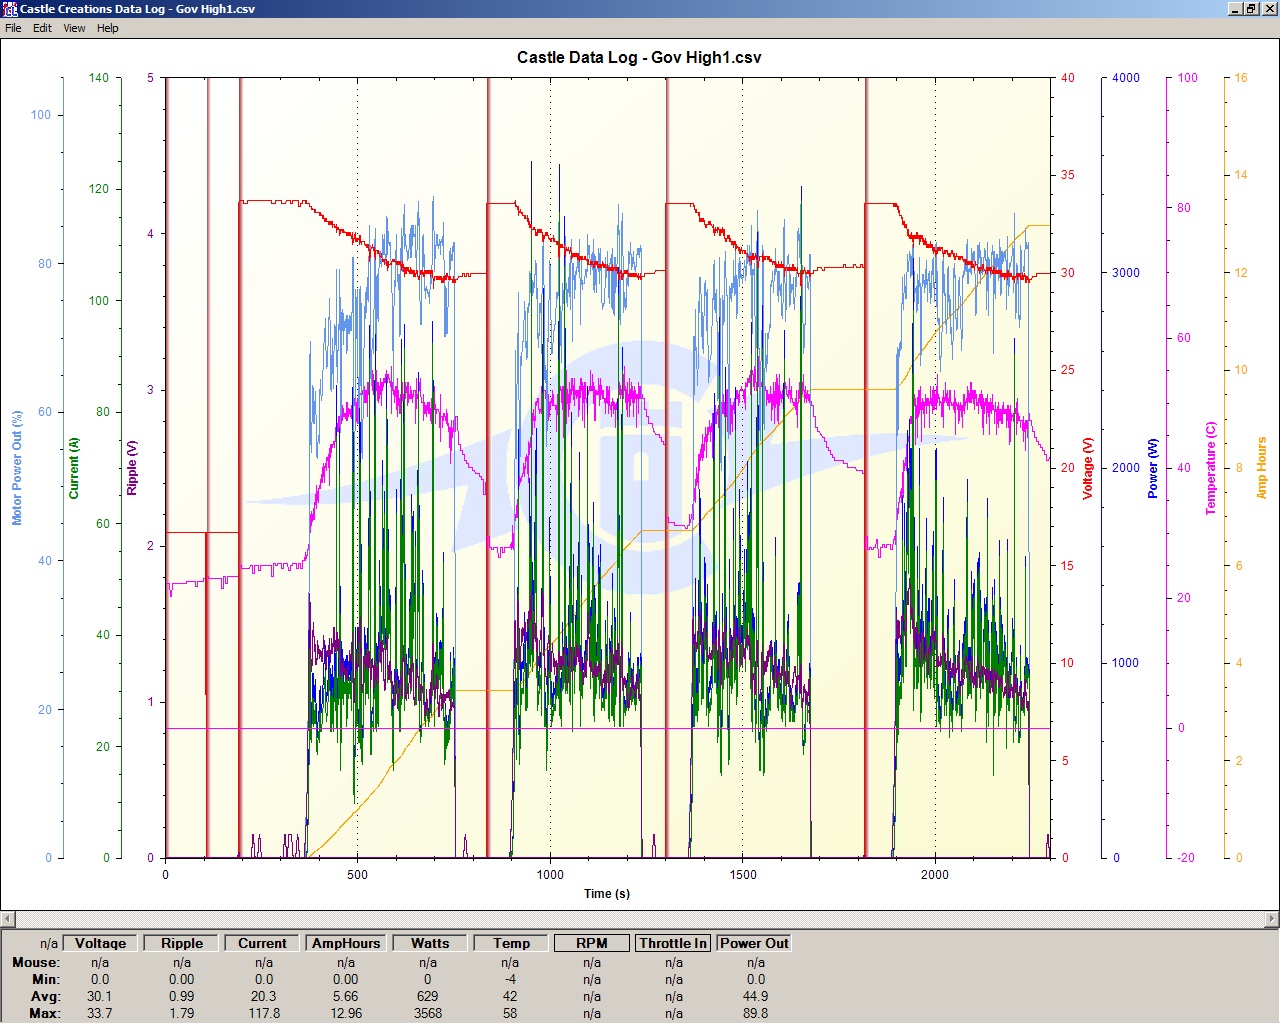Click the Max Current value 117.8
1280x1024 pixels.
click(x=264, y=1013)
